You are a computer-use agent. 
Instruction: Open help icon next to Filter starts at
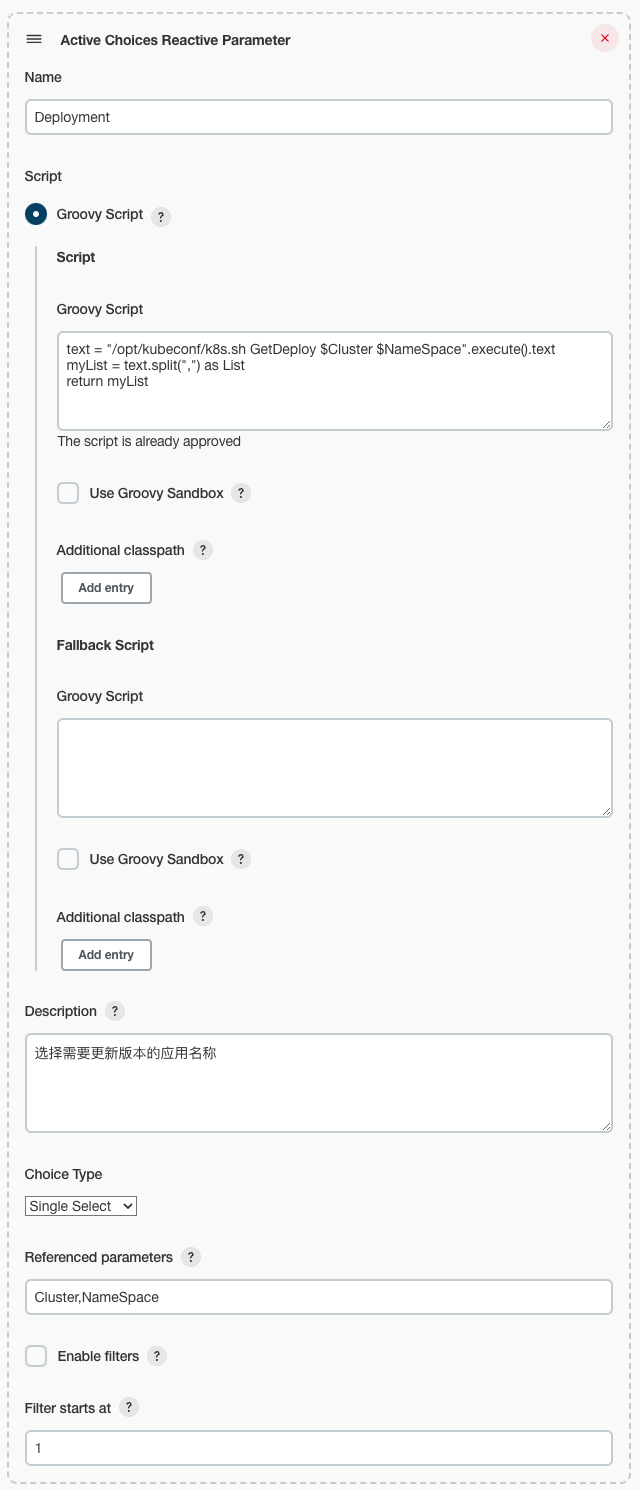129,1407
